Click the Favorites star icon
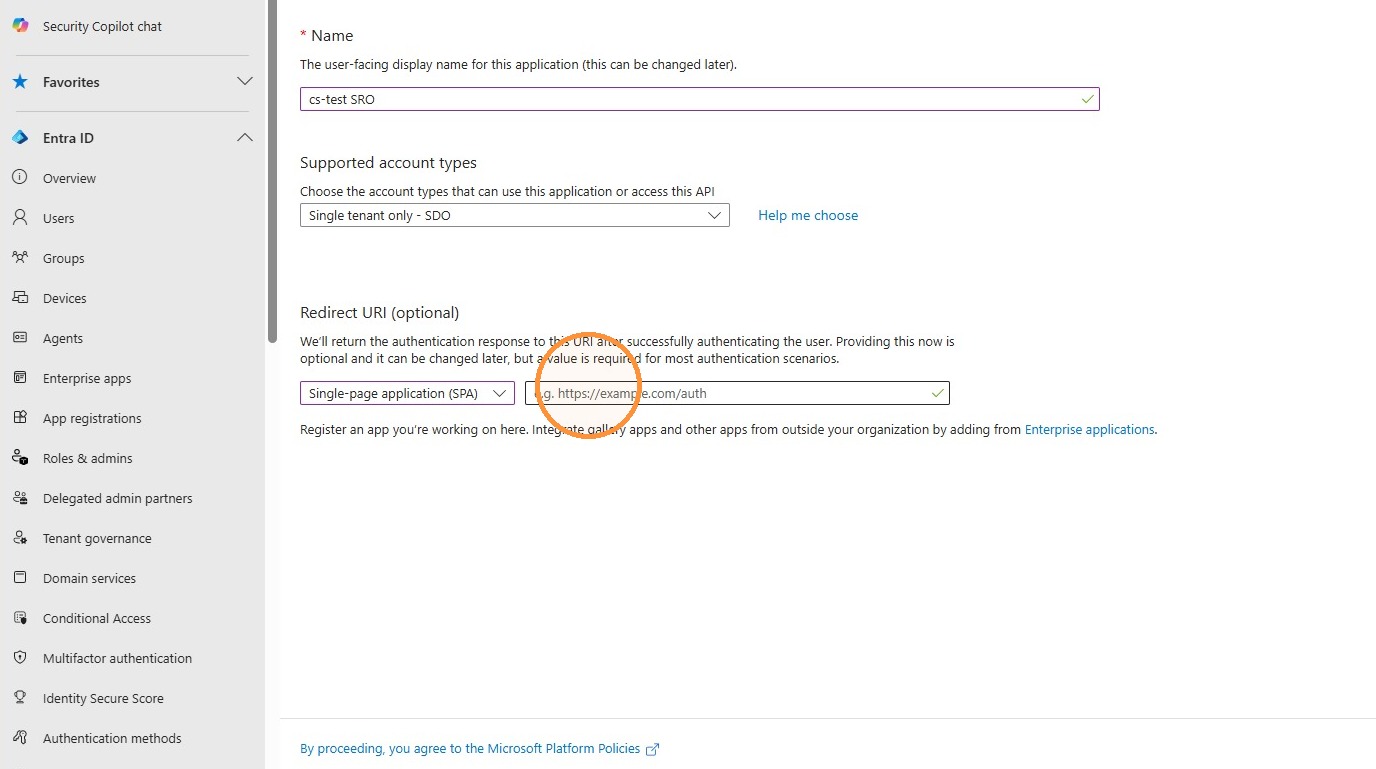Viewport: 1376px width, 769px height. pyautogui.click(x=20, y=82)
